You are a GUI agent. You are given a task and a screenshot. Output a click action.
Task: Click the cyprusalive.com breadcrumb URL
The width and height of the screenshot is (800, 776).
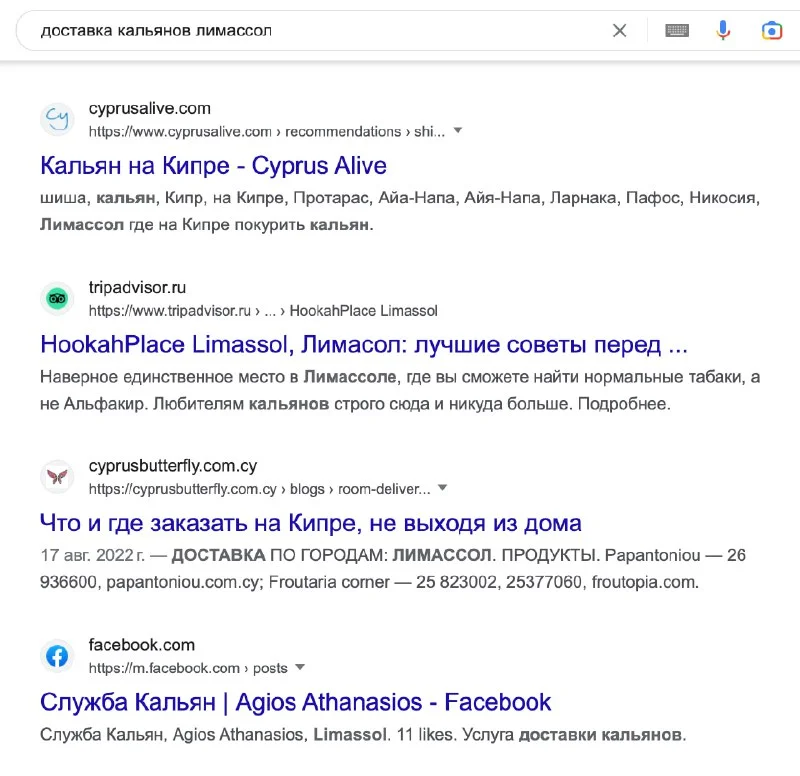tap(265, 131)
